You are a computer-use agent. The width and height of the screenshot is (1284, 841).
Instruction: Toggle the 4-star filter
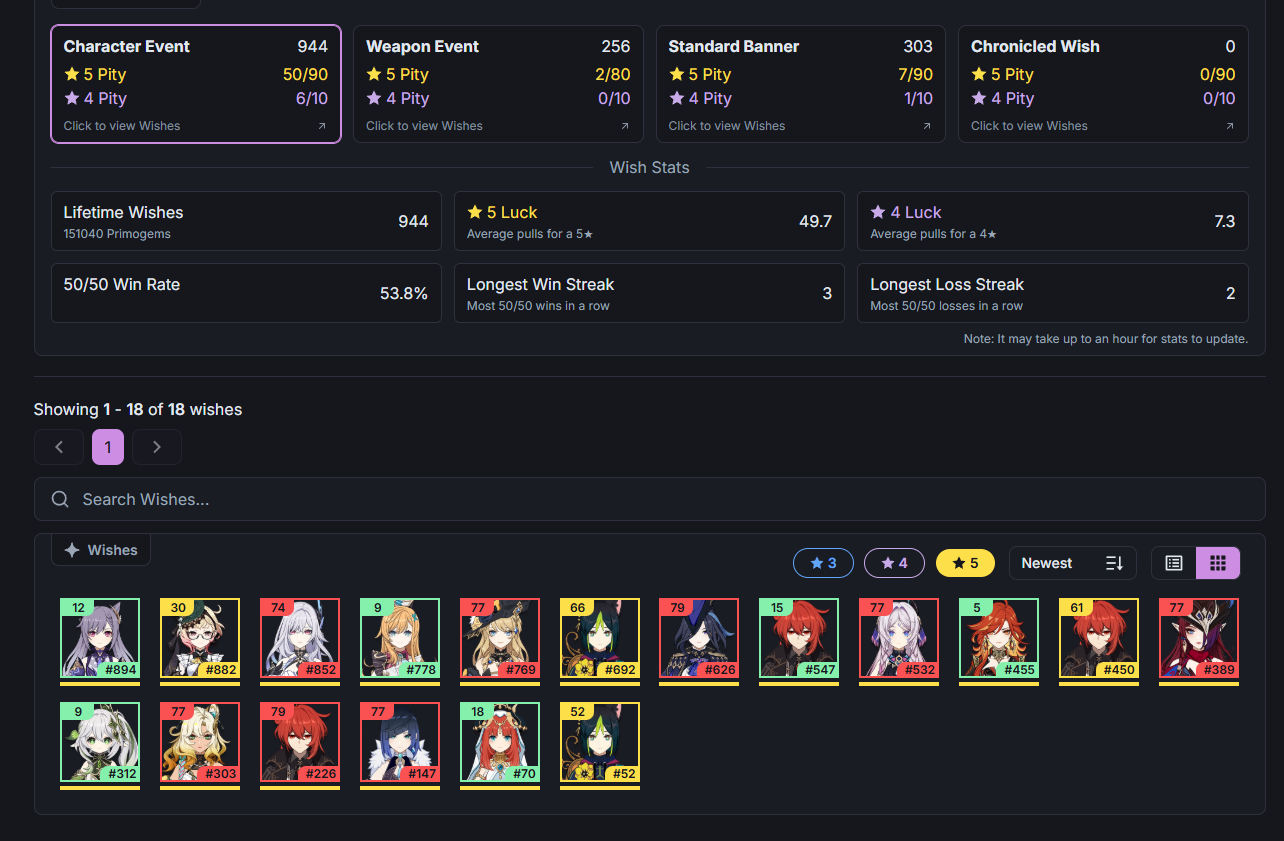point(894,563)
